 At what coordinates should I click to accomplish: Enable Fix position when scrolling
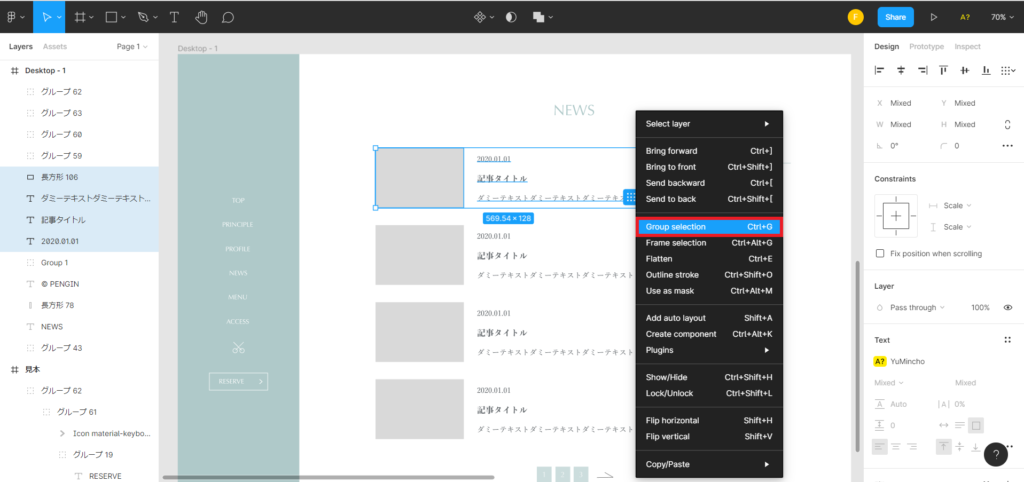click(880, 253)
